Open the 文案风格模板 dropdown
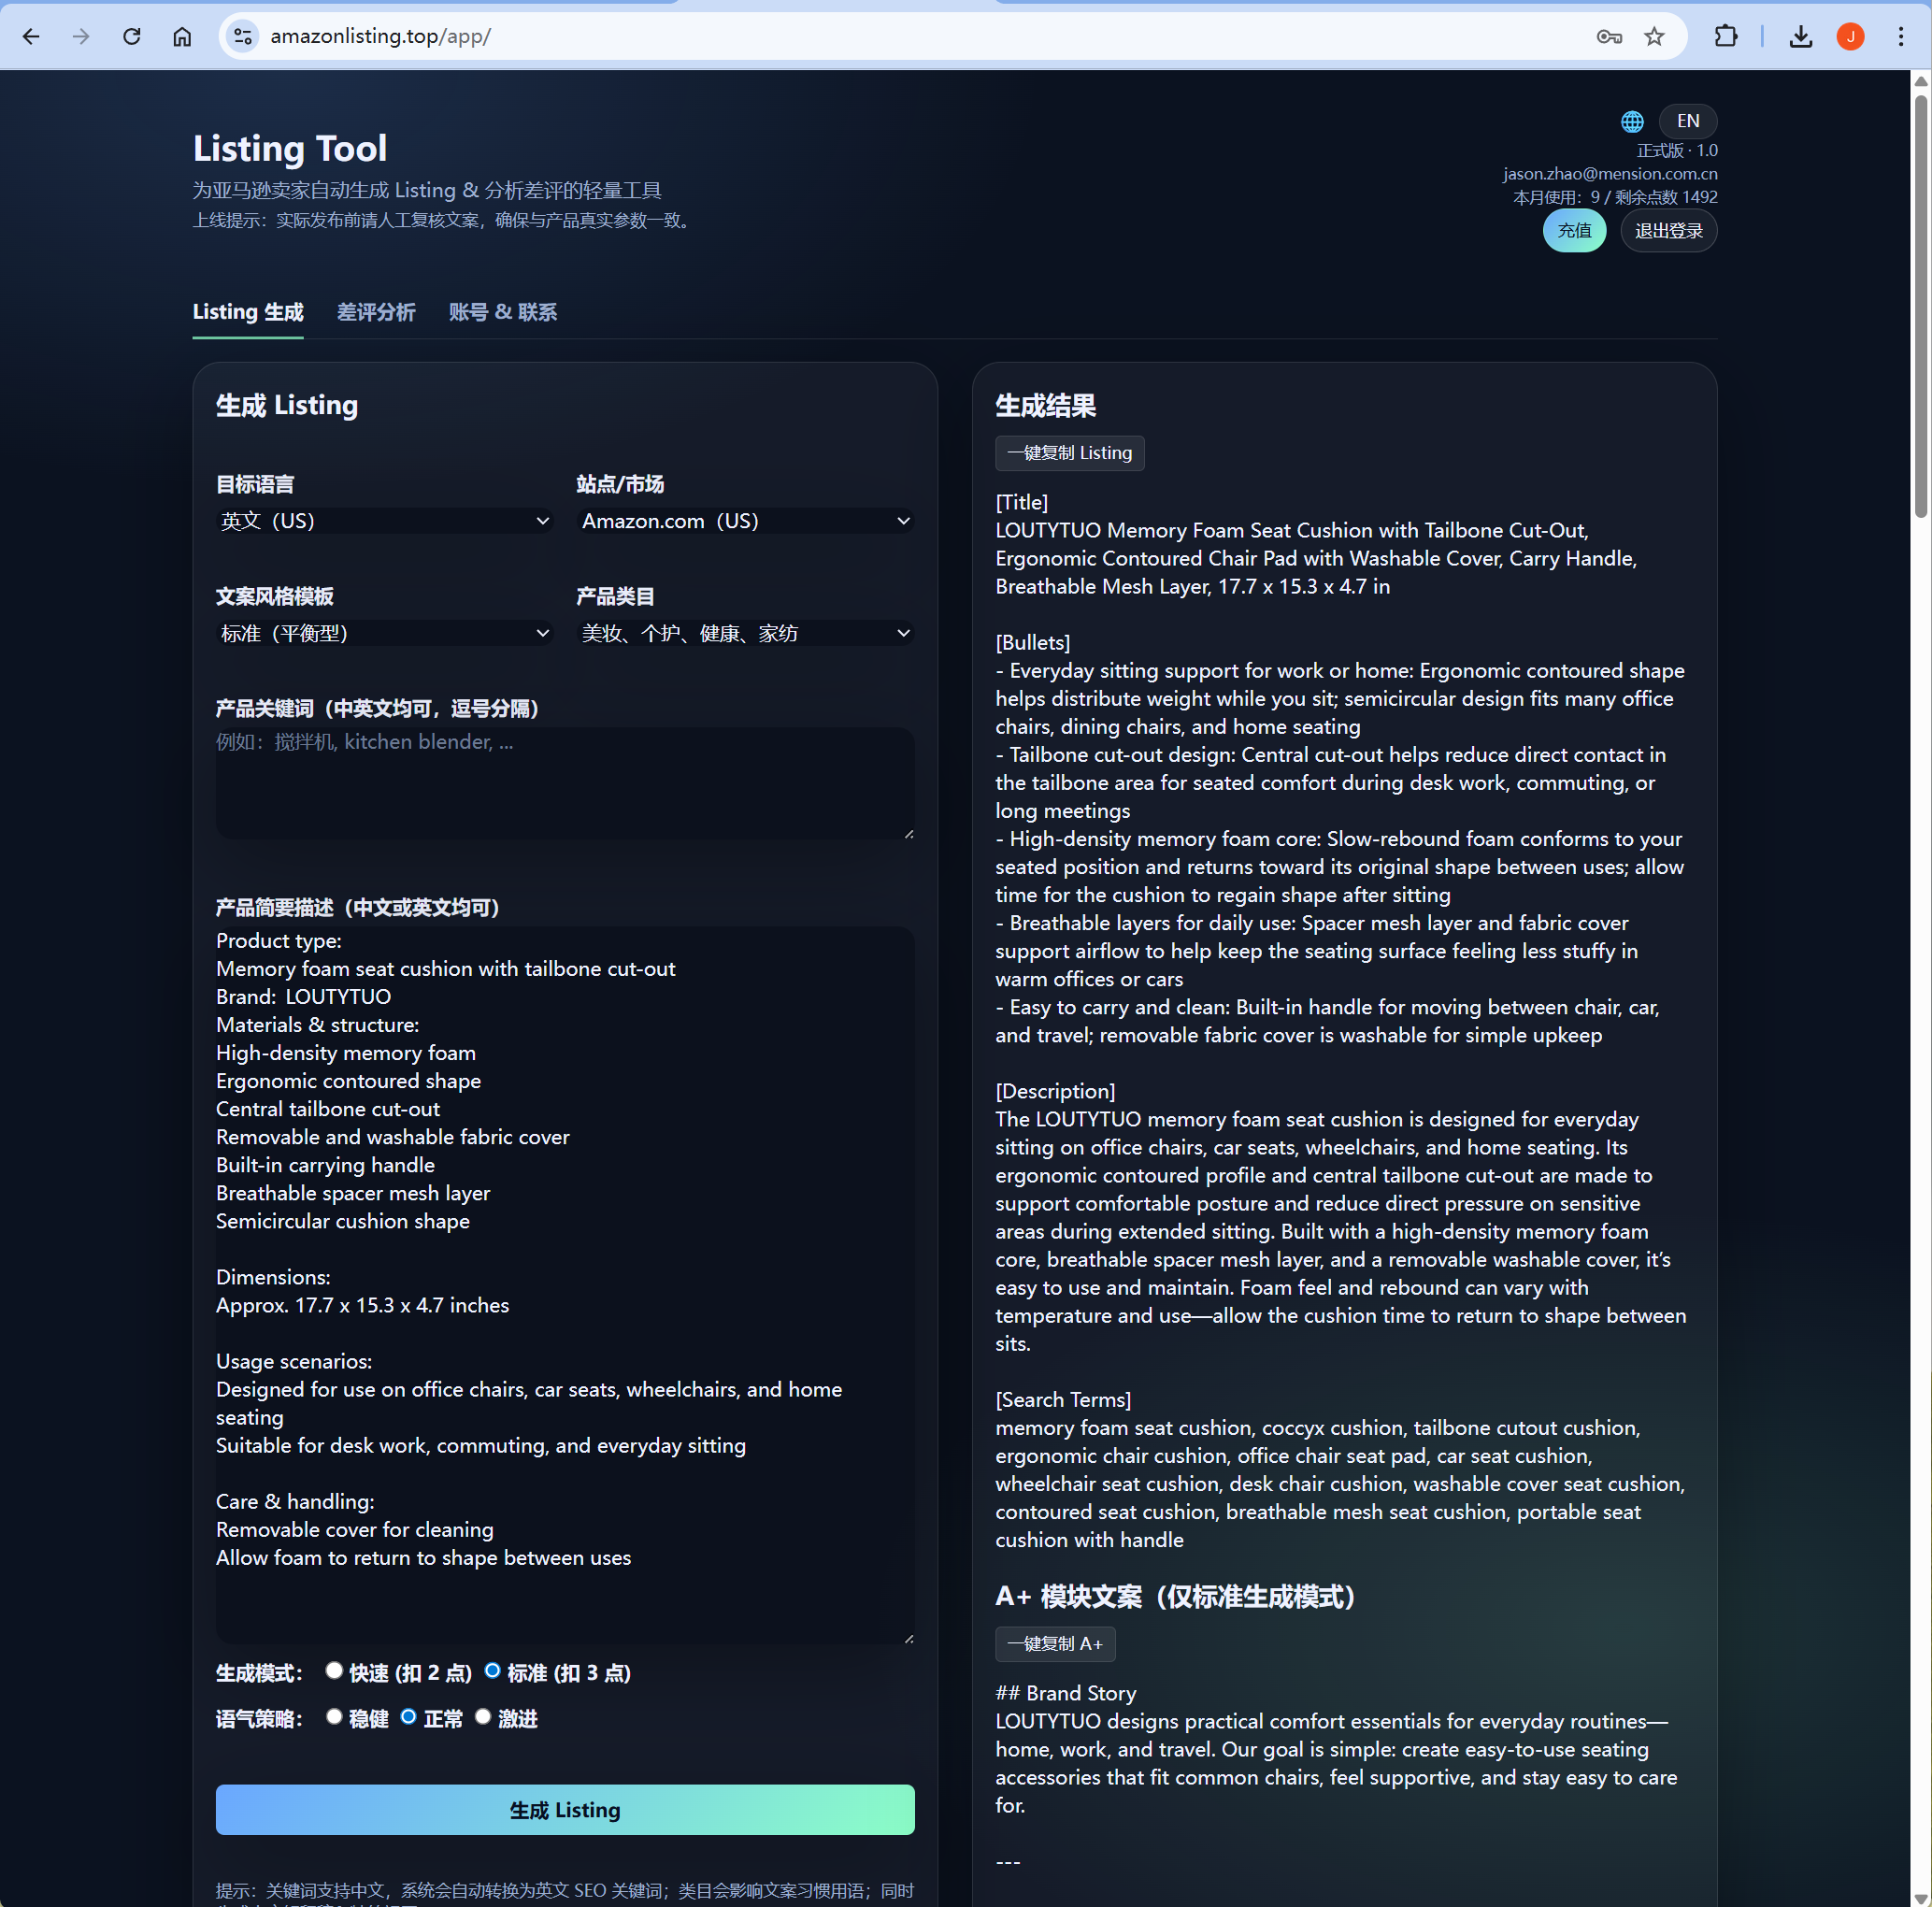Image resolution: width=1932 pixels, height=1907 pixels. [x=385, y=633]
